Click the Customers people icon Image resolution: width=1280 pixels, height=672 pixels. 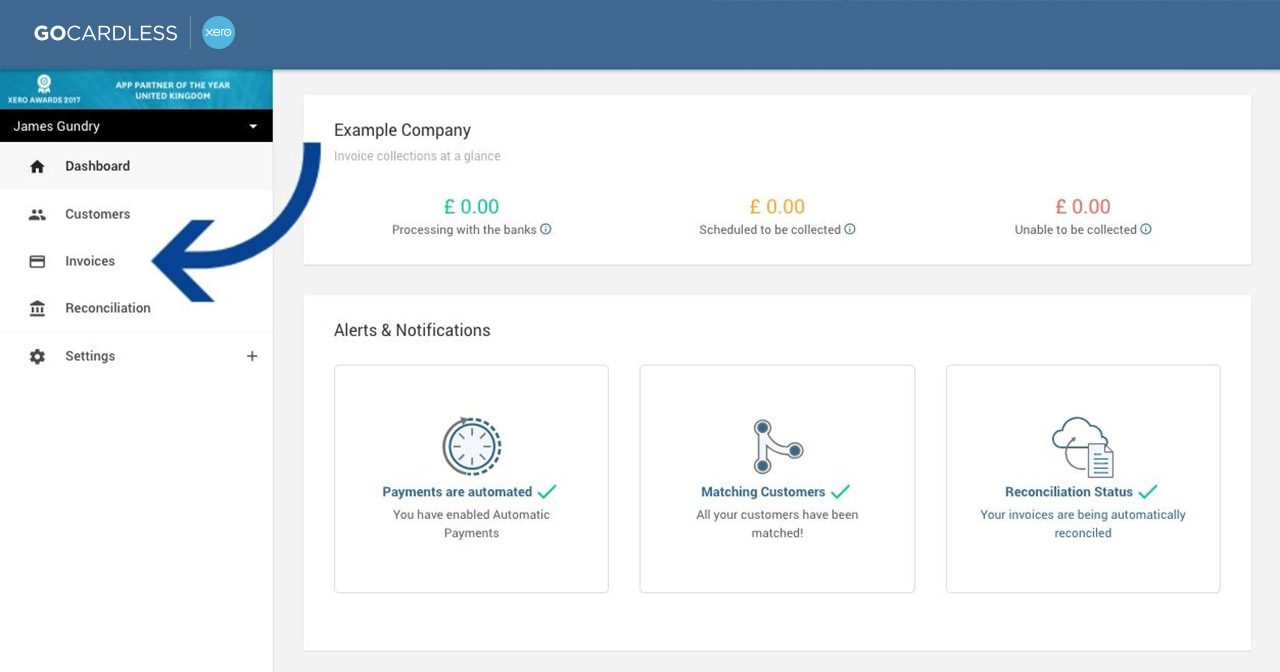tap(37, 214)
